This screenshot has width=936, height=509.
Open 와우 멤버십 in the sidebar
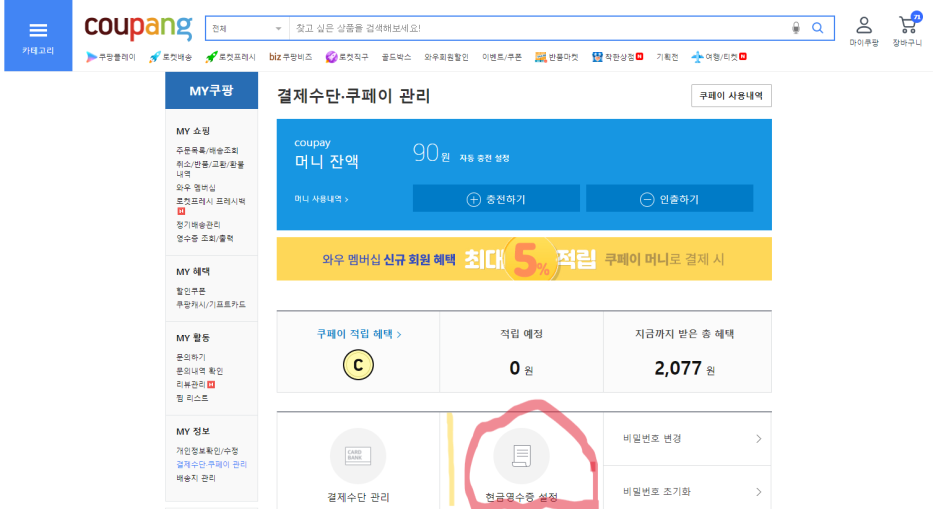tap(196, 187)
